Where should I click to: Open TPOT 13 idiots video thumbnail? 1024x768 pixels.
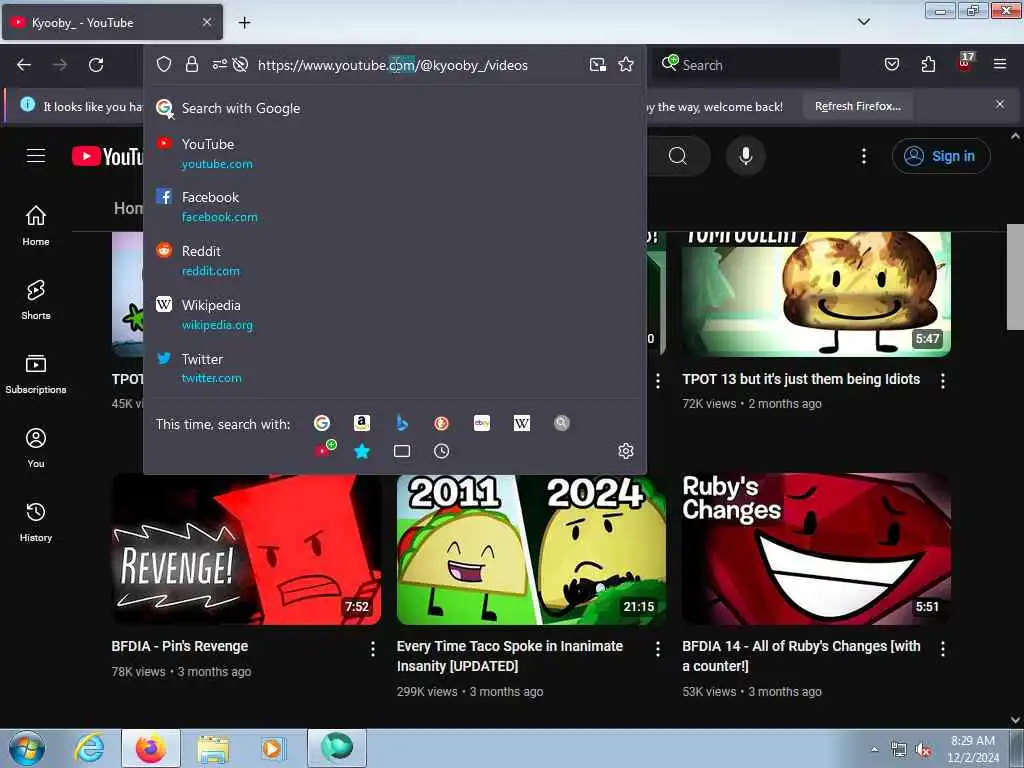click(x=816, y=294)
